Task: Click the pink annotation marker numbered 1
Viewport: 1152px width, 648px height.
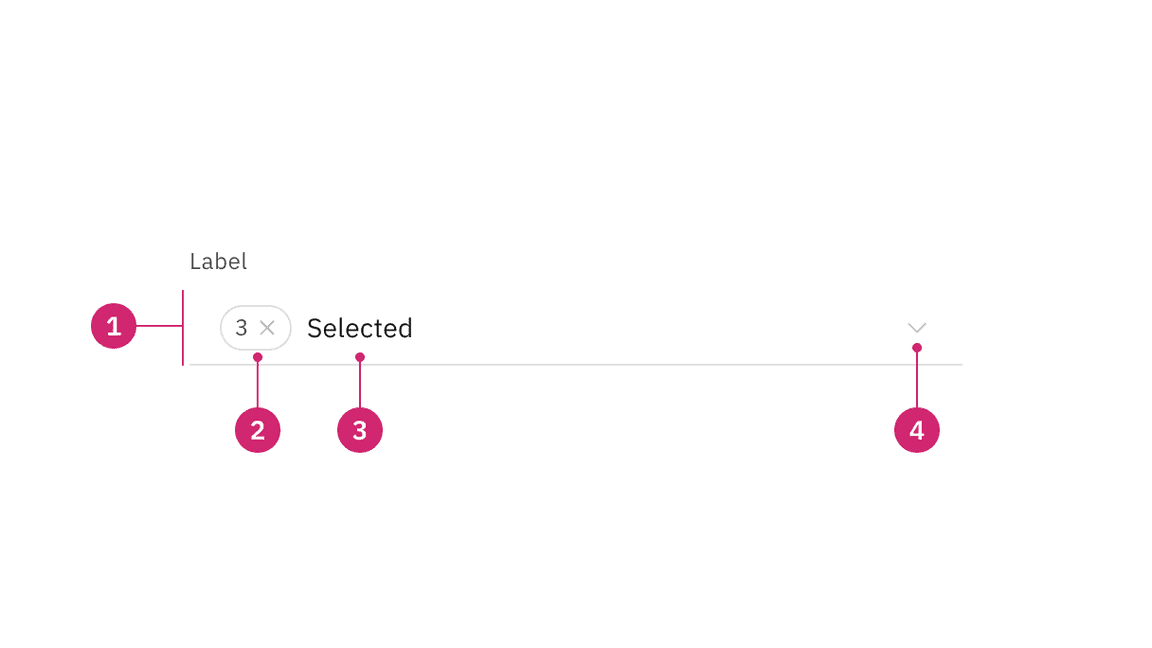Action: [113, 326]
